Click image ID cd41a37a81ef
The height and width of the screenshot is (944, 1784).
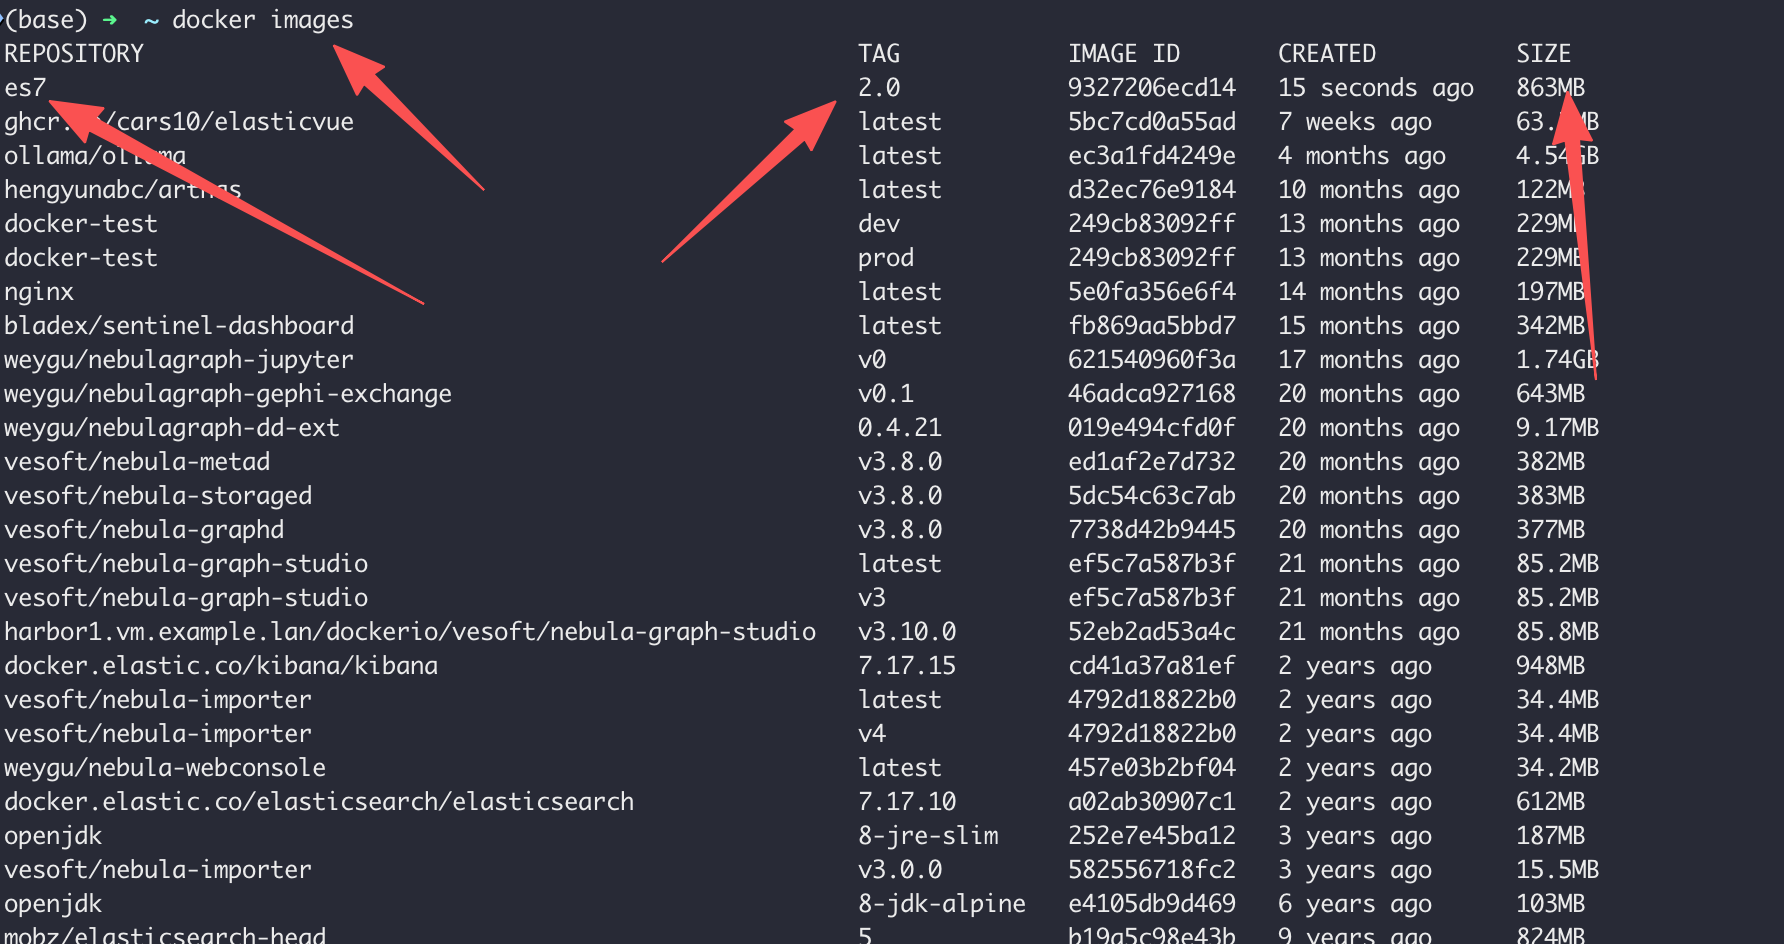pyautogui.click(x=1152, y=666)
